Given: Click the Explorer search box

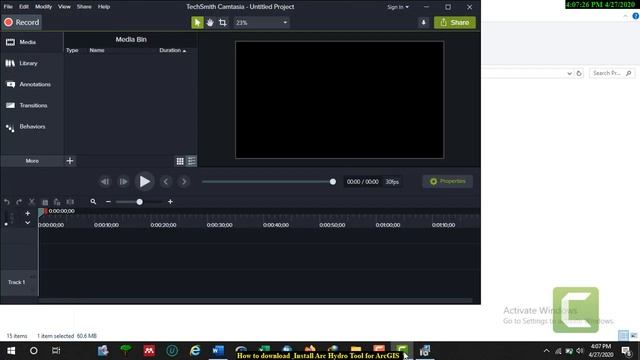Looking at the screenshot, I should 611,73.
